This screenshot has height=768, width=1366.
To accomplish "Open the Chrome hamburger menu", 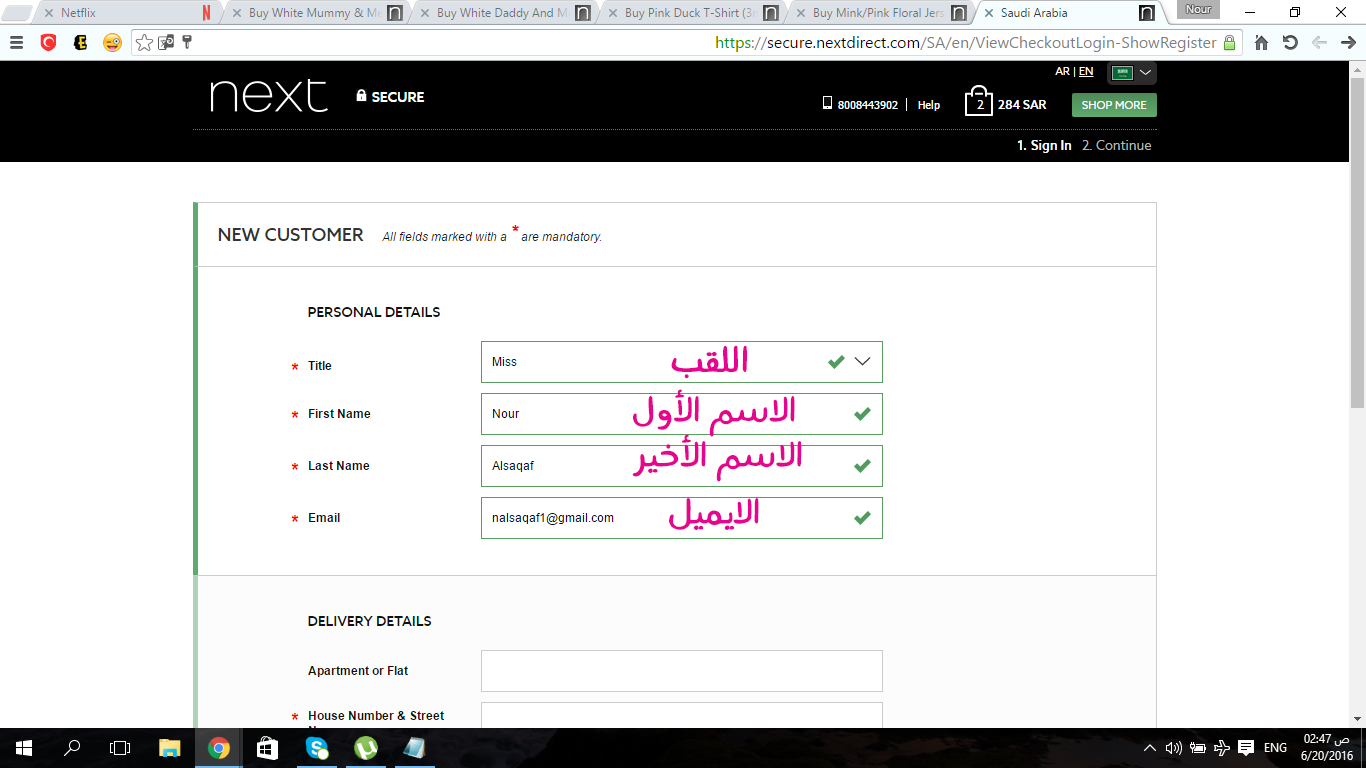I will (16, 43).
